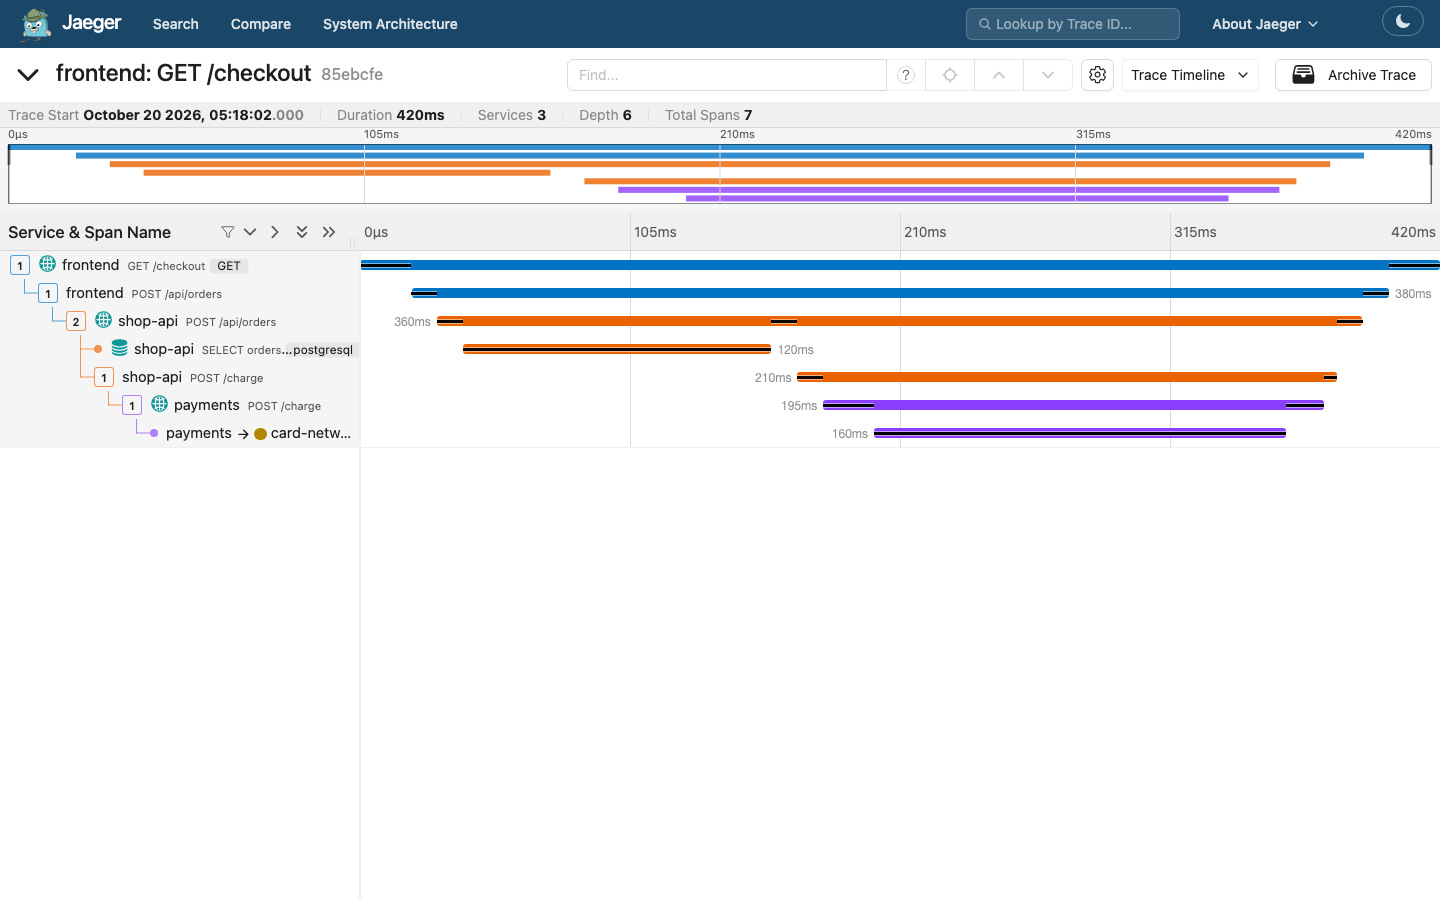This screenshot has width=1440, height=900.
Task: Collapse payments POST /charge children toggle
Action: click(132, 405)
